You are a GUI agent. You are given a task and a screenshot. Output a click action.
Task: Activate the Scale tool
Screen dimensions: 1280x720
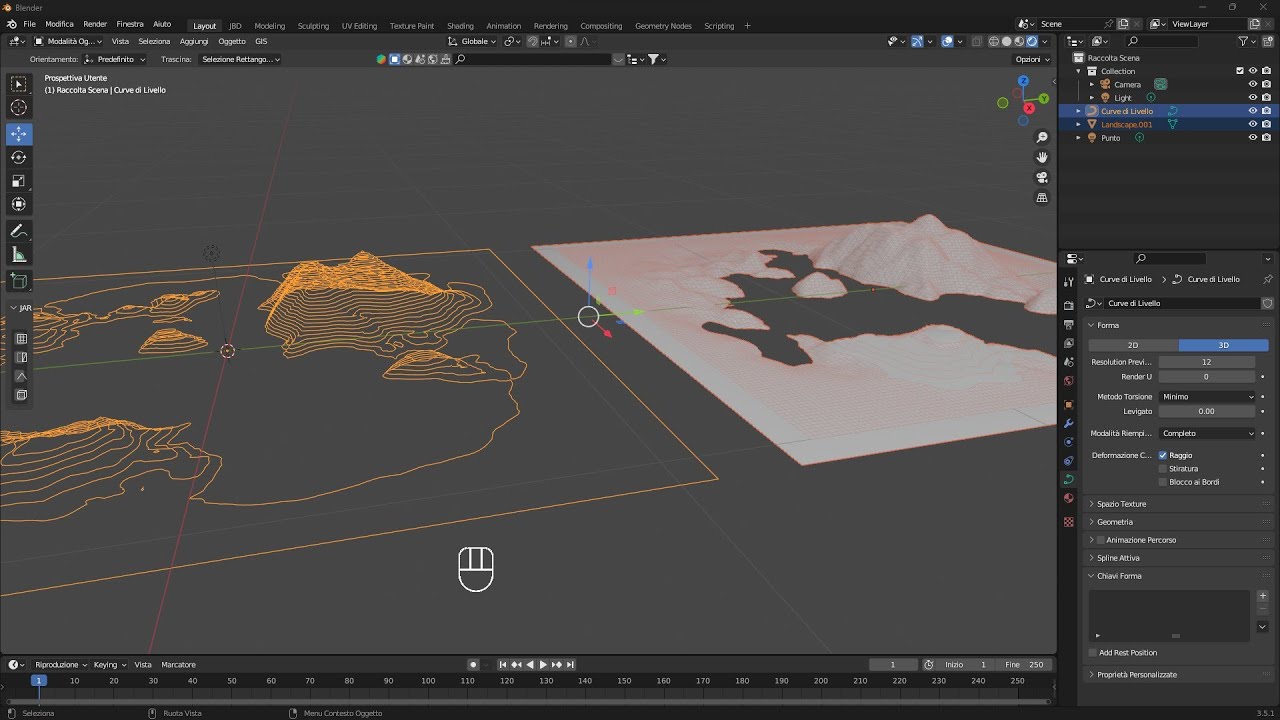coord(19,181)
